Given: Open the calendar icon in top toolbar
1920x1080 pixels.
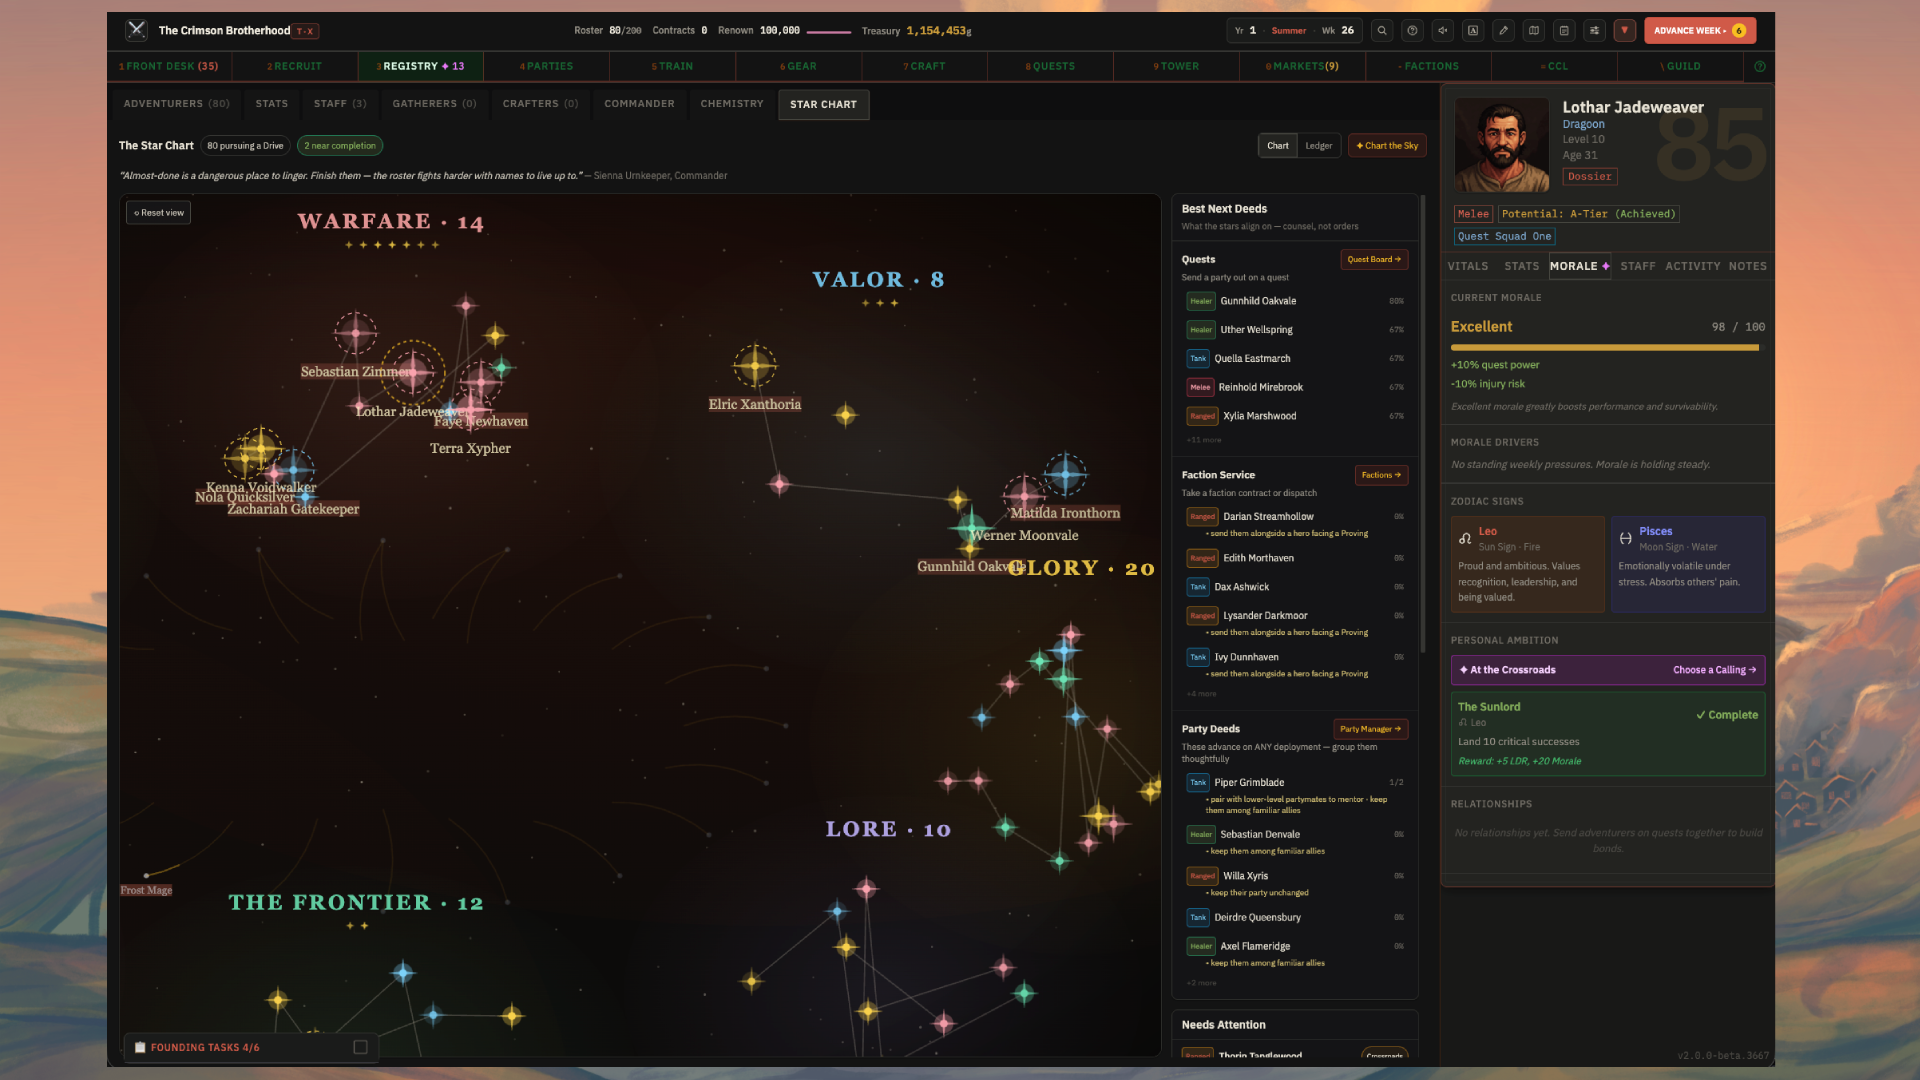Looking at the screenshot, I should (1564, 30).
